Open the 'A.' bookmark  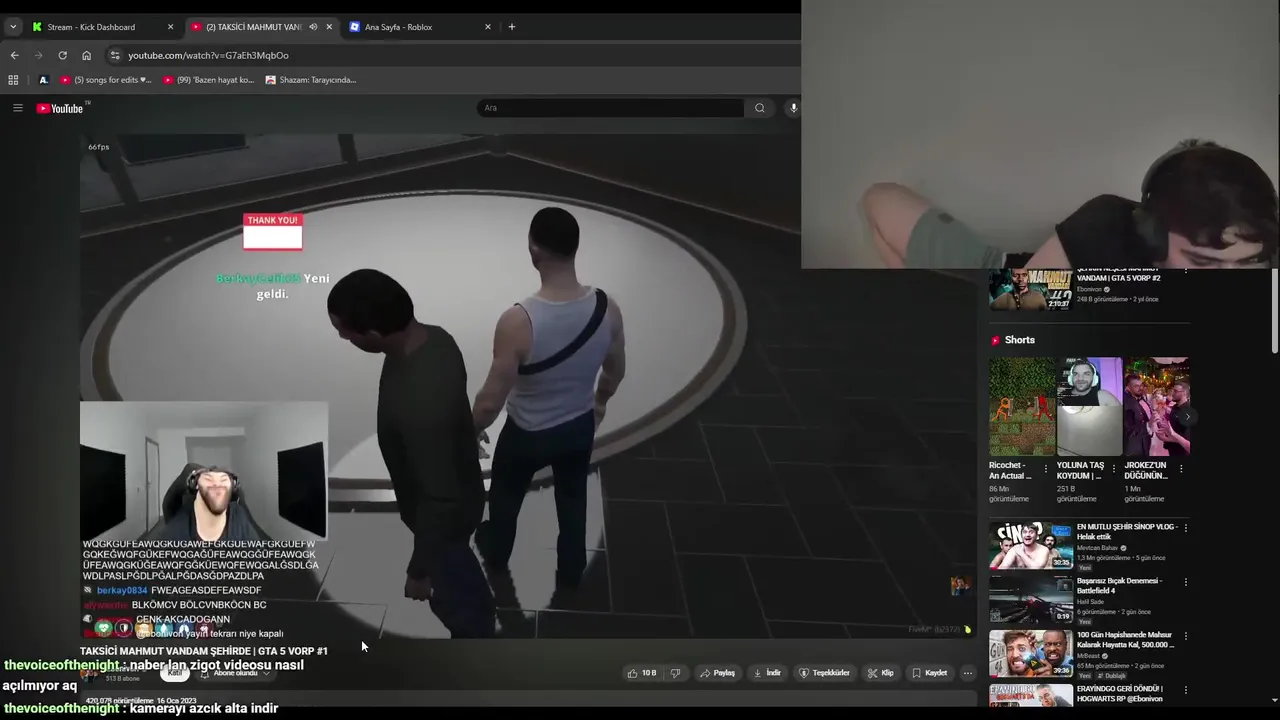(43, 80)
